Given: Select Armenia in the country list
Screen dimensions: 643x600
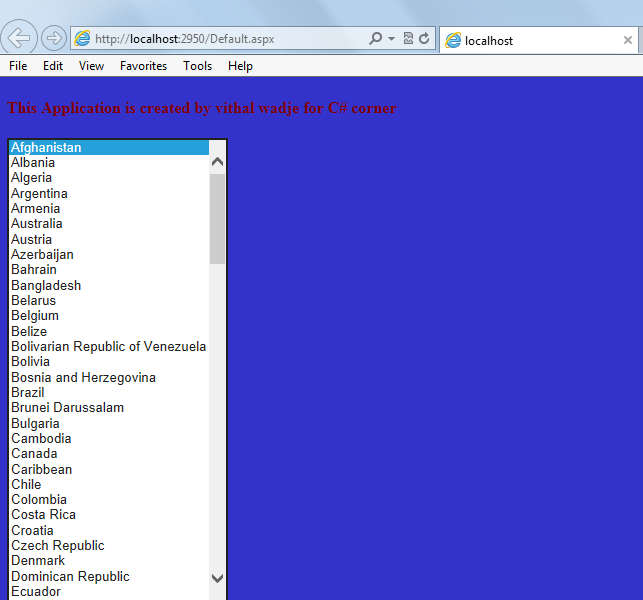Looking at the screenshot, I should 109,208.
